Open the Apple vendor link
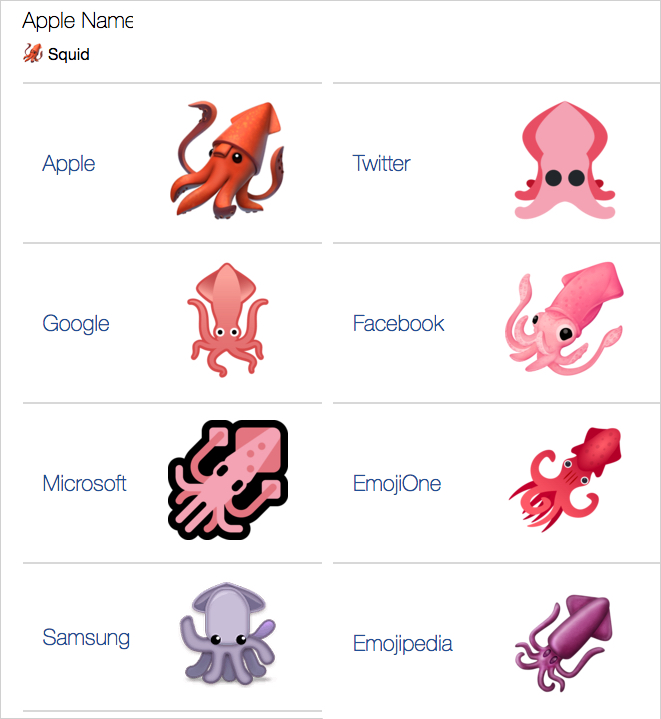This screenshot has height=719, width=661. click(69, 163)
